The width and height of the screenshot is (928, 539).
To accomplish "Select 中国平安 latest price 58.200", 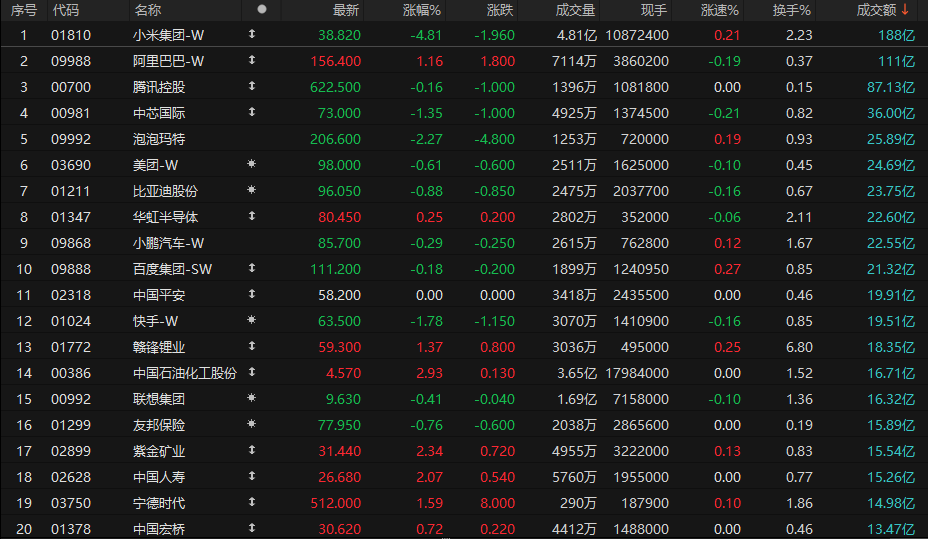I will [339, 295].
